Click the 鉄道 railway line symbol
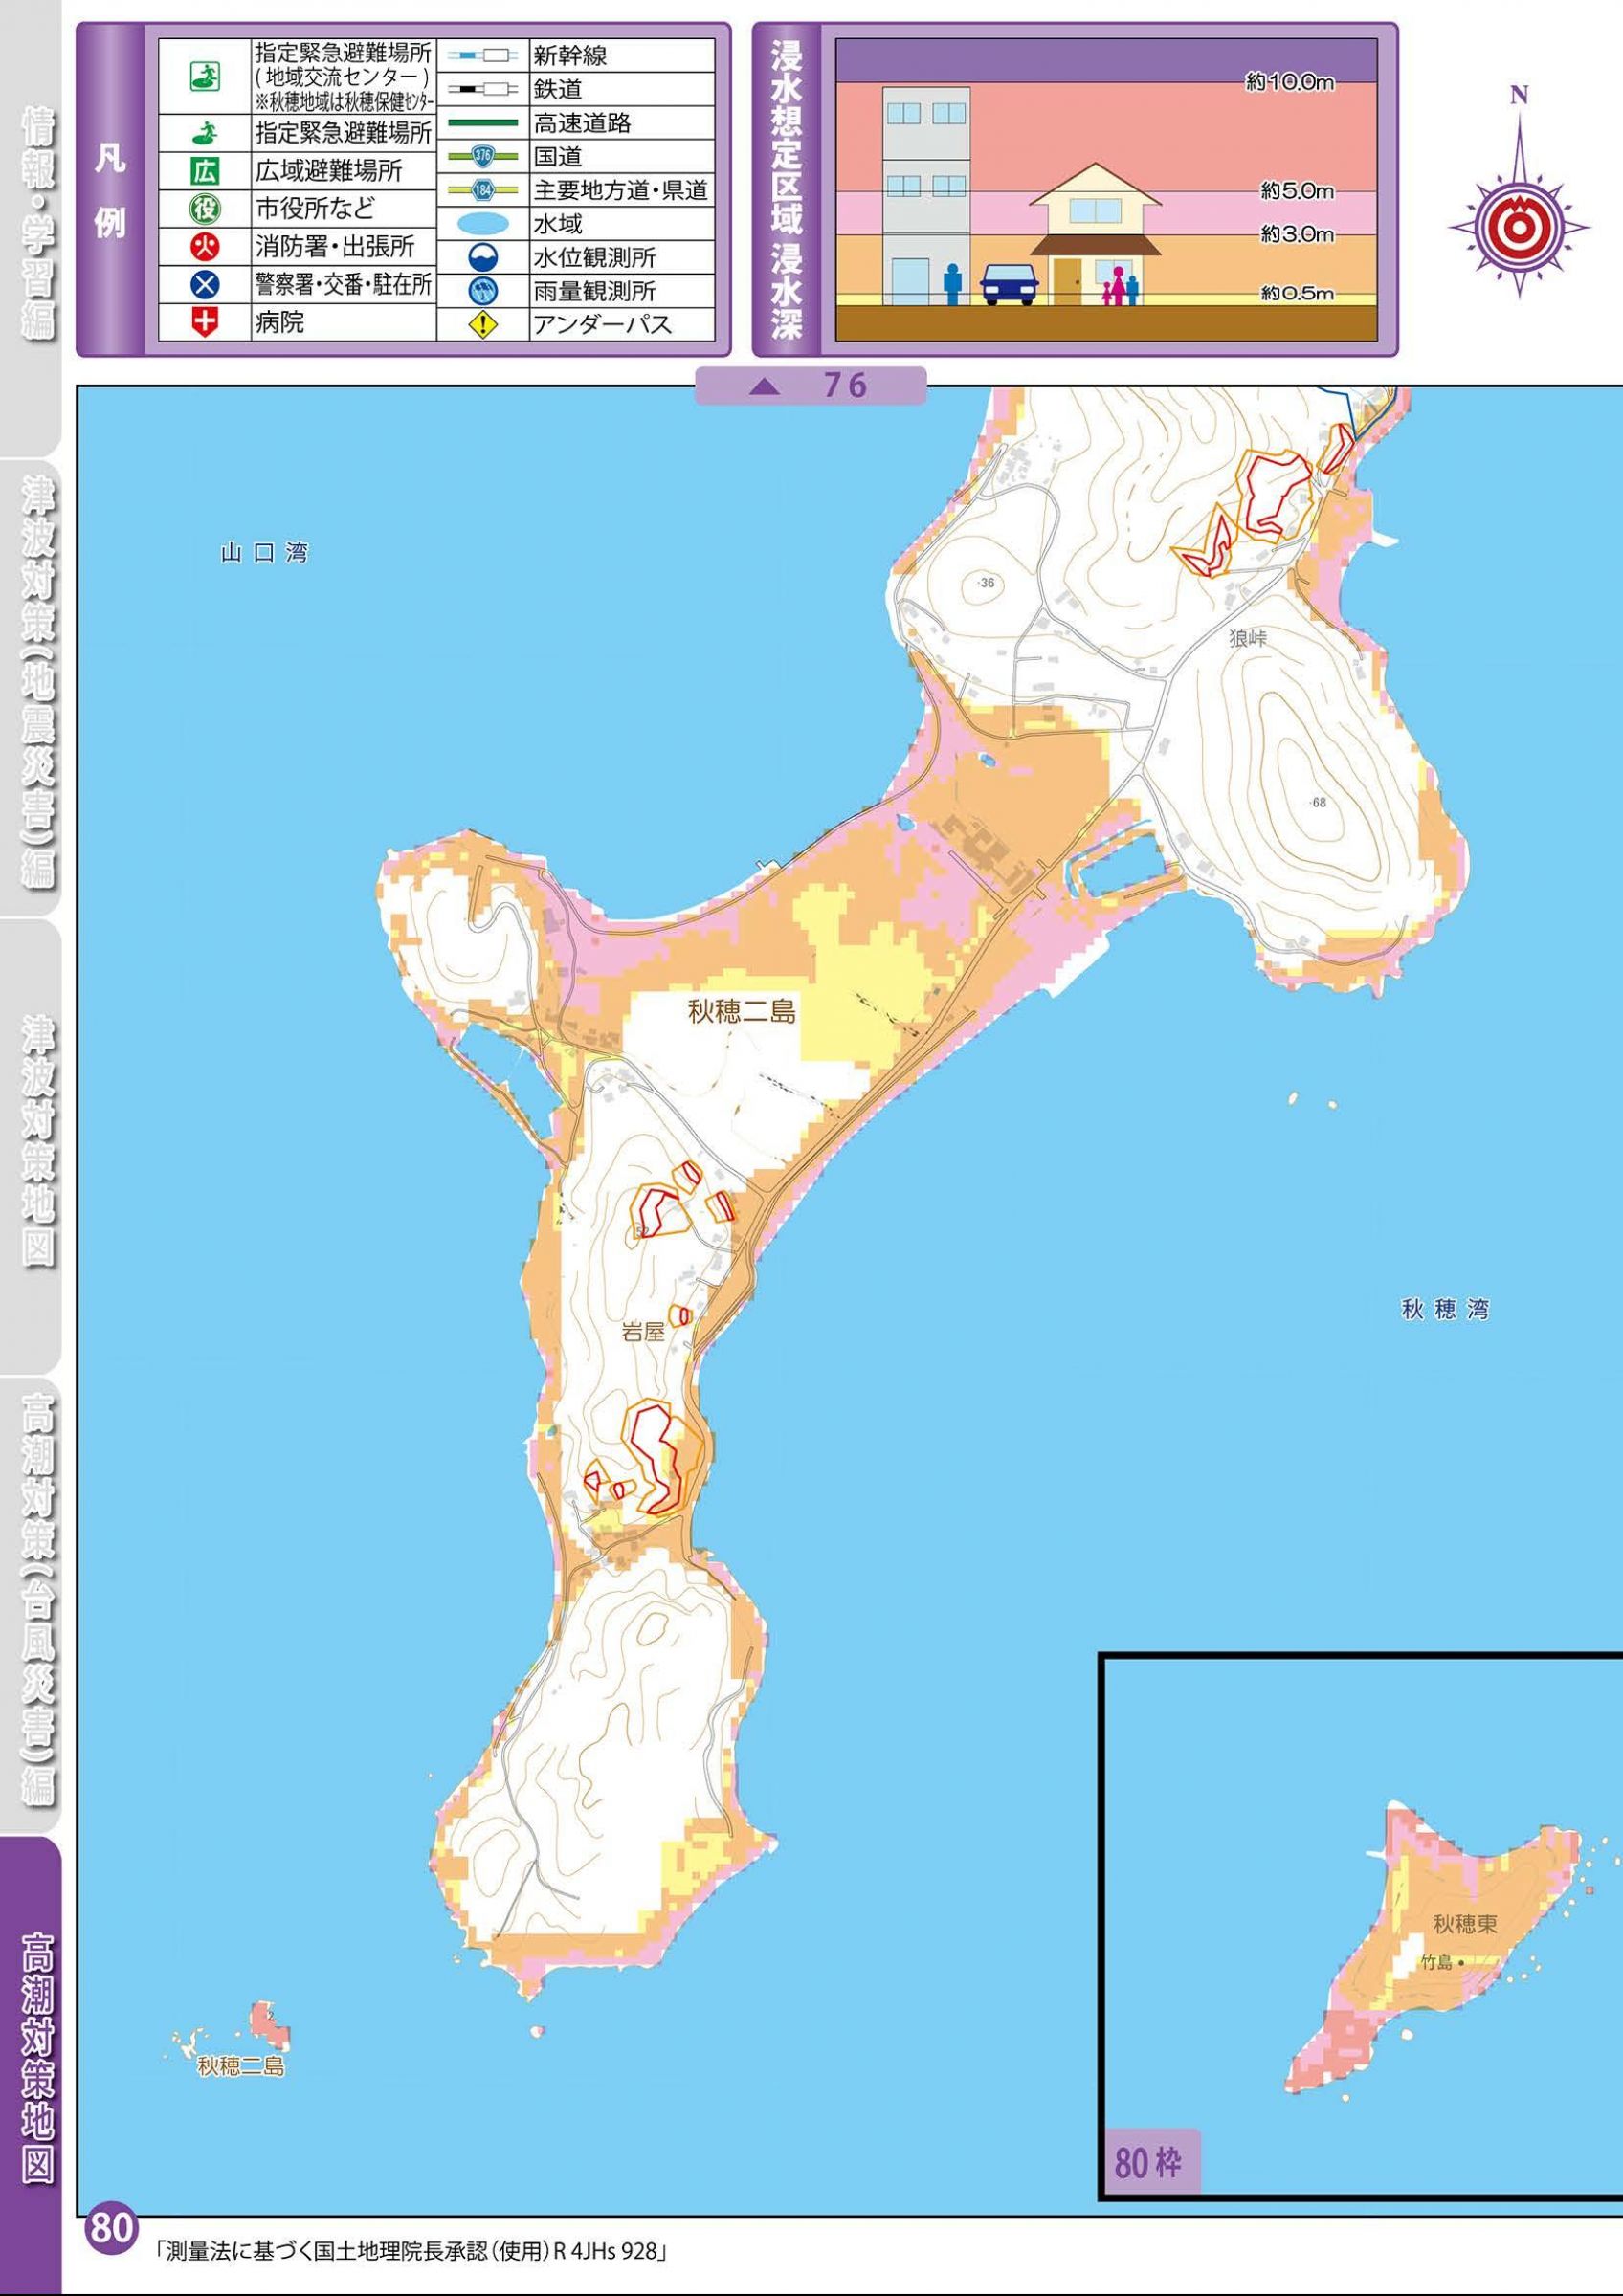1623x2296 pixels. pos(483,90)
